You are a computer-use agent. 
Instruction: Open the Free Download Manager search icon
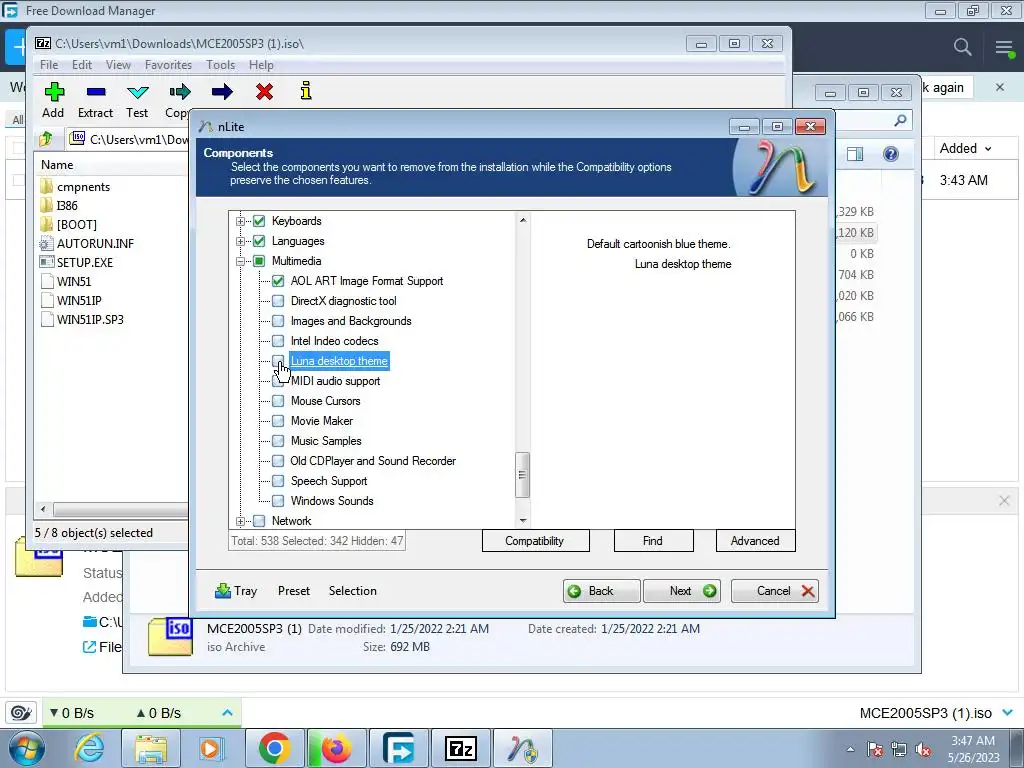click(962, 47)
